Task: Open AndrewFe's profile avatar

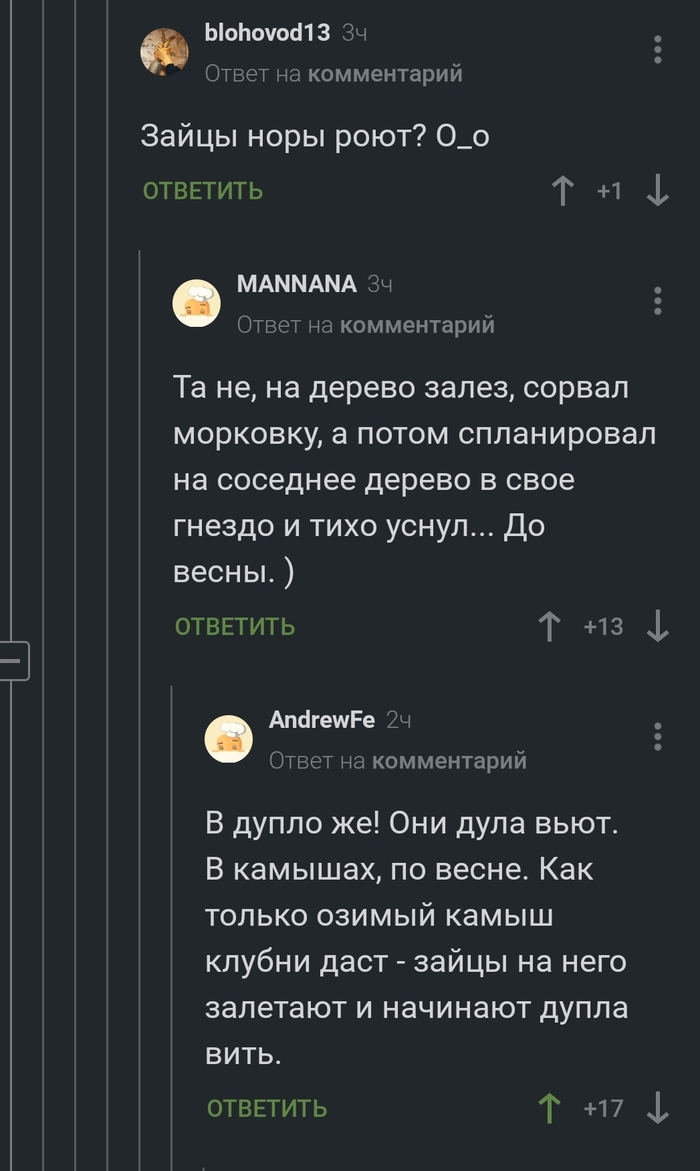Action: click(229, 739)
